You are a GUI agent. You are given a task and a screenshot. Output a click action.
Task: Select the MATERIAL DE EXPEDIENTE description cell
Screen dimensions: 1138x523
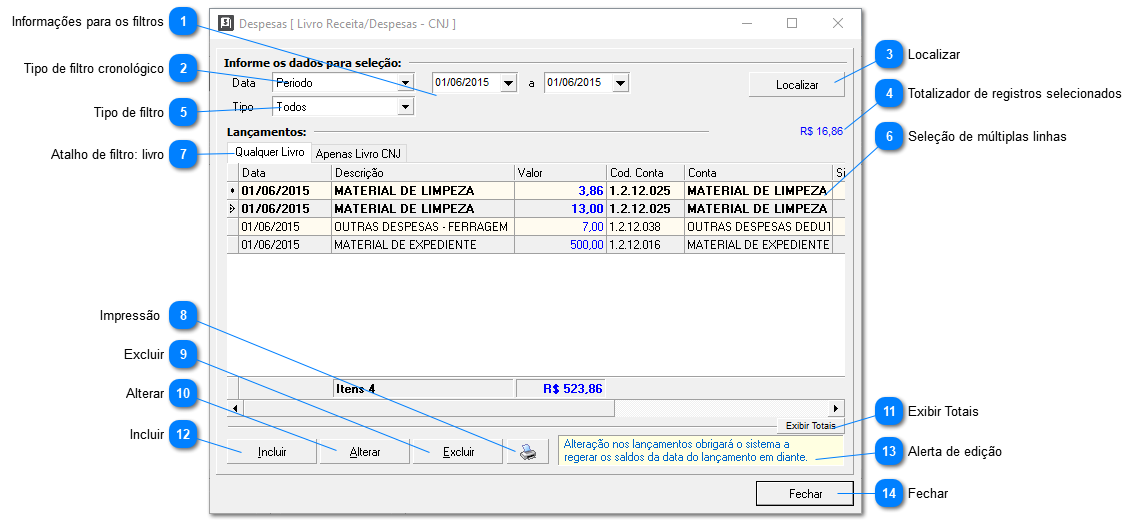[x=423, y=244]
